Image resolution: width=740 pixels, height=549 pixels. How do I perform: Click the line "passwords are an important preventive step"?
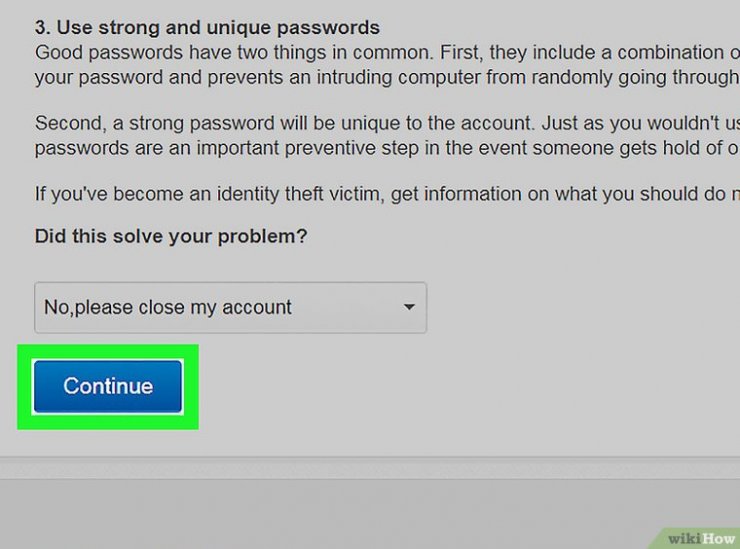click(380, 147)
